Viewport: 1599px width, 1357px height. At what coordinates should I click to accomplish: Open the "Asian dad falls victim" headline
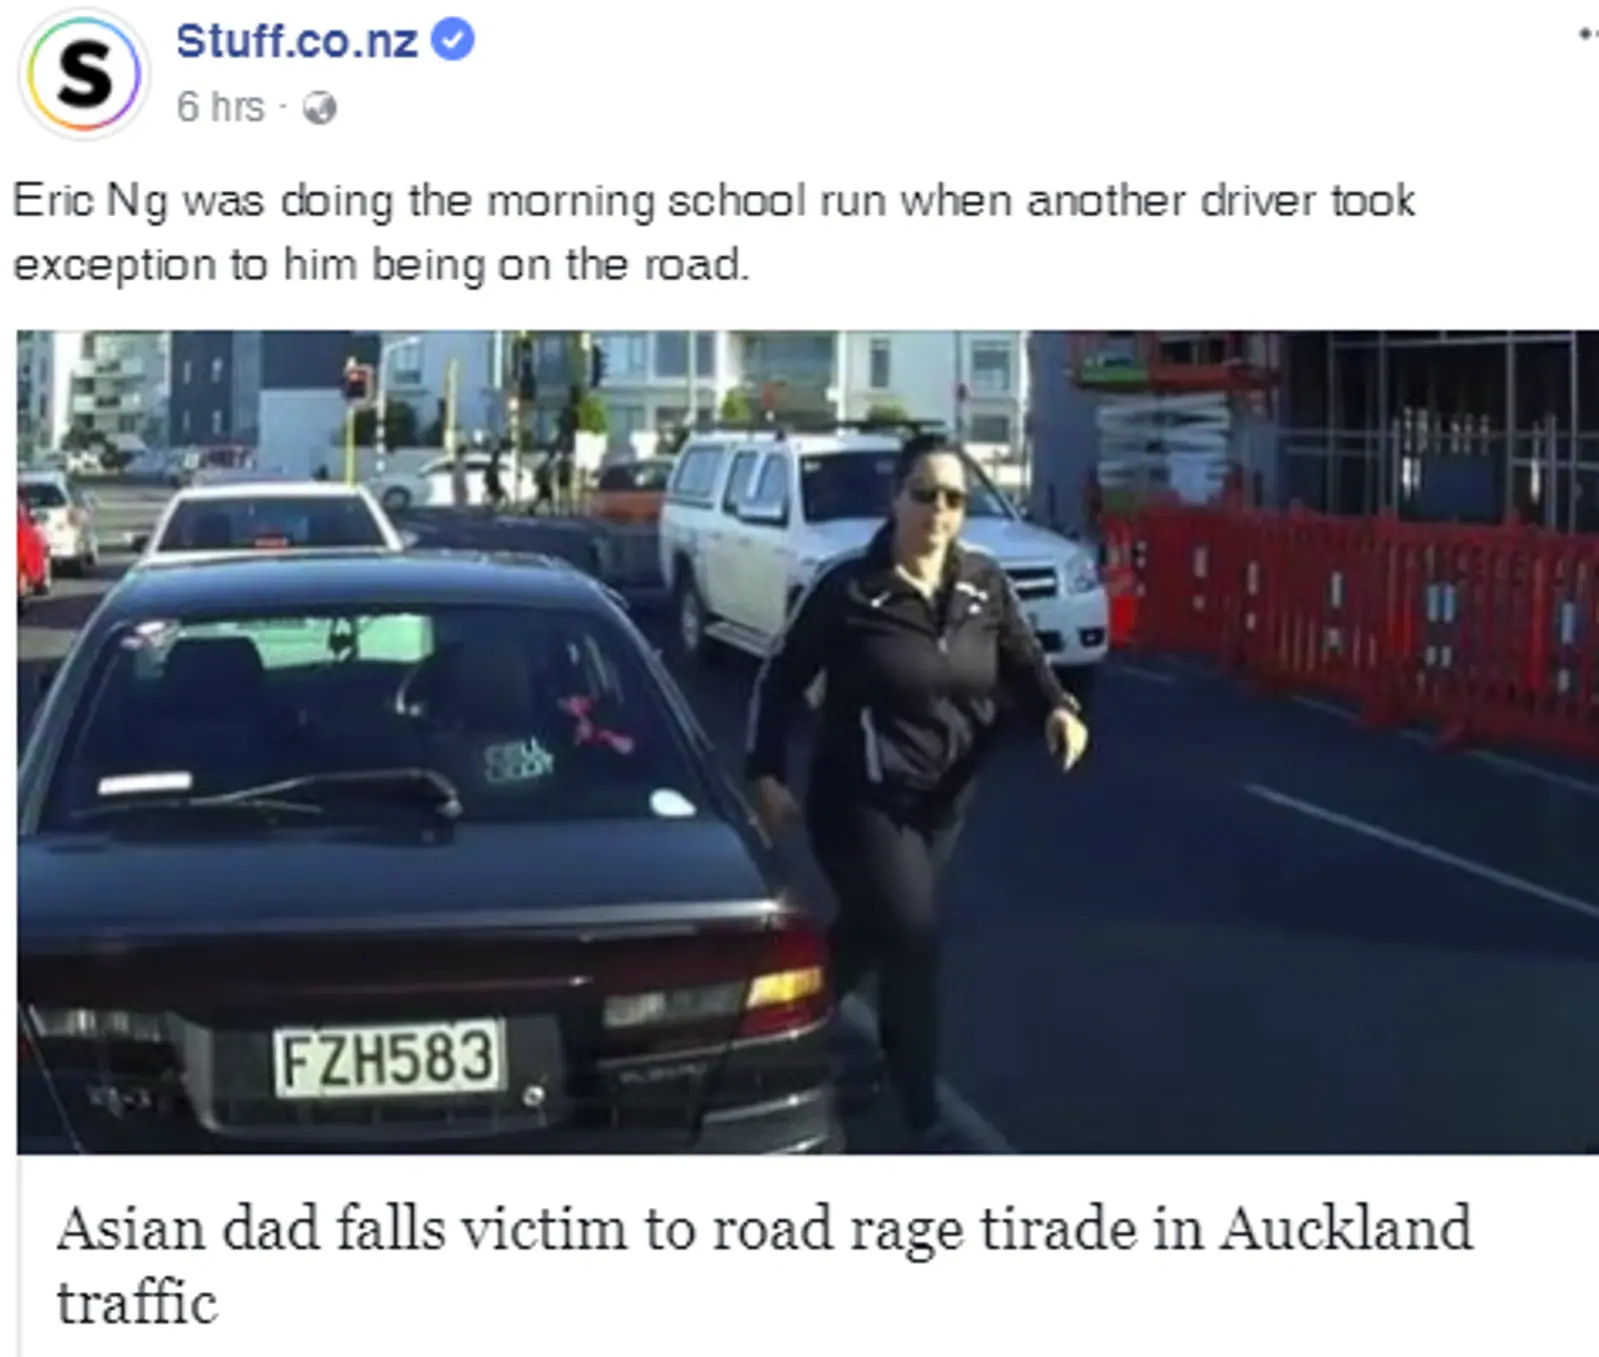pos(764,1264)
